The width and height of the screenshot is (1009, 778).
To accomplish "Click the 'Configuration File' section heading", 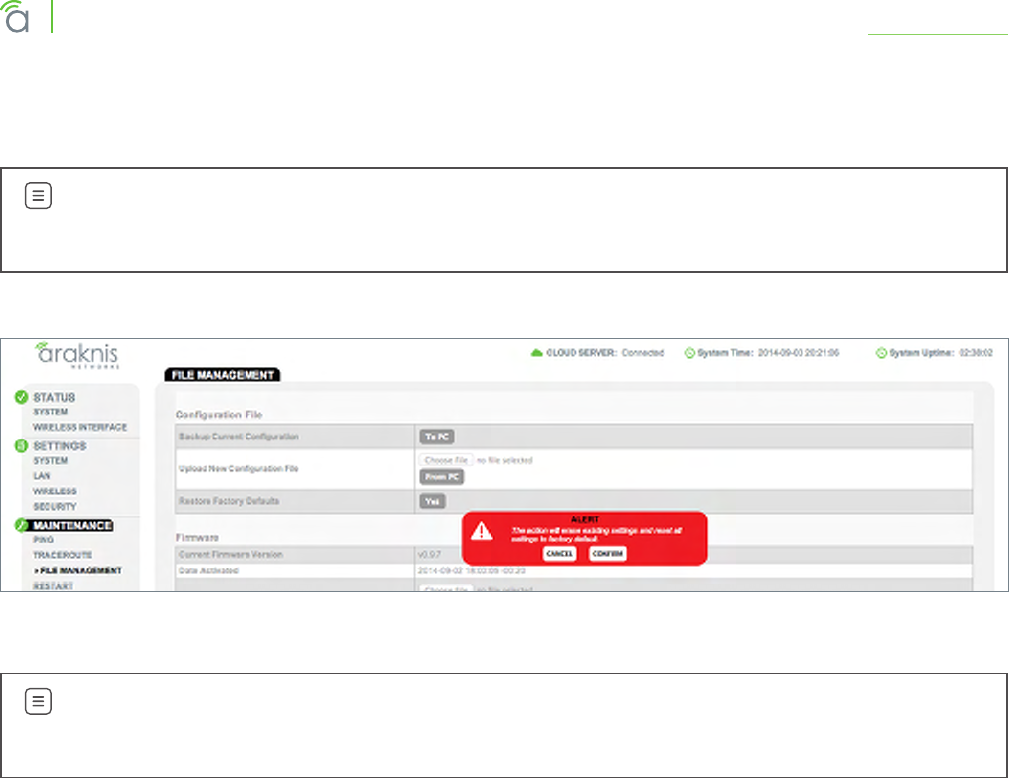I will pos(219,415).
